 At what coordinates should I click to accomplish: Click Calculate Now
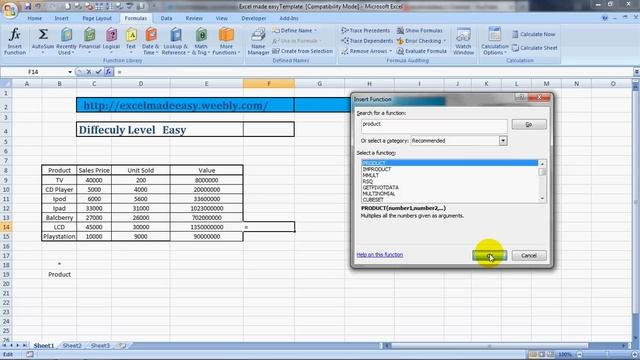click(x=533, y=34)
